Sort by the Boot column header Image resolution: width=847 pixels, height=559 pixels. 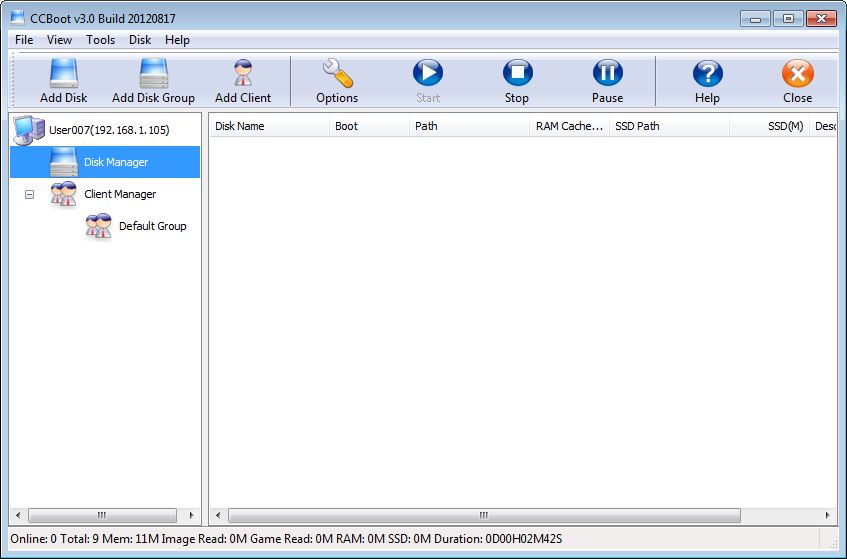pyautogui.click(x=369, y=126)
